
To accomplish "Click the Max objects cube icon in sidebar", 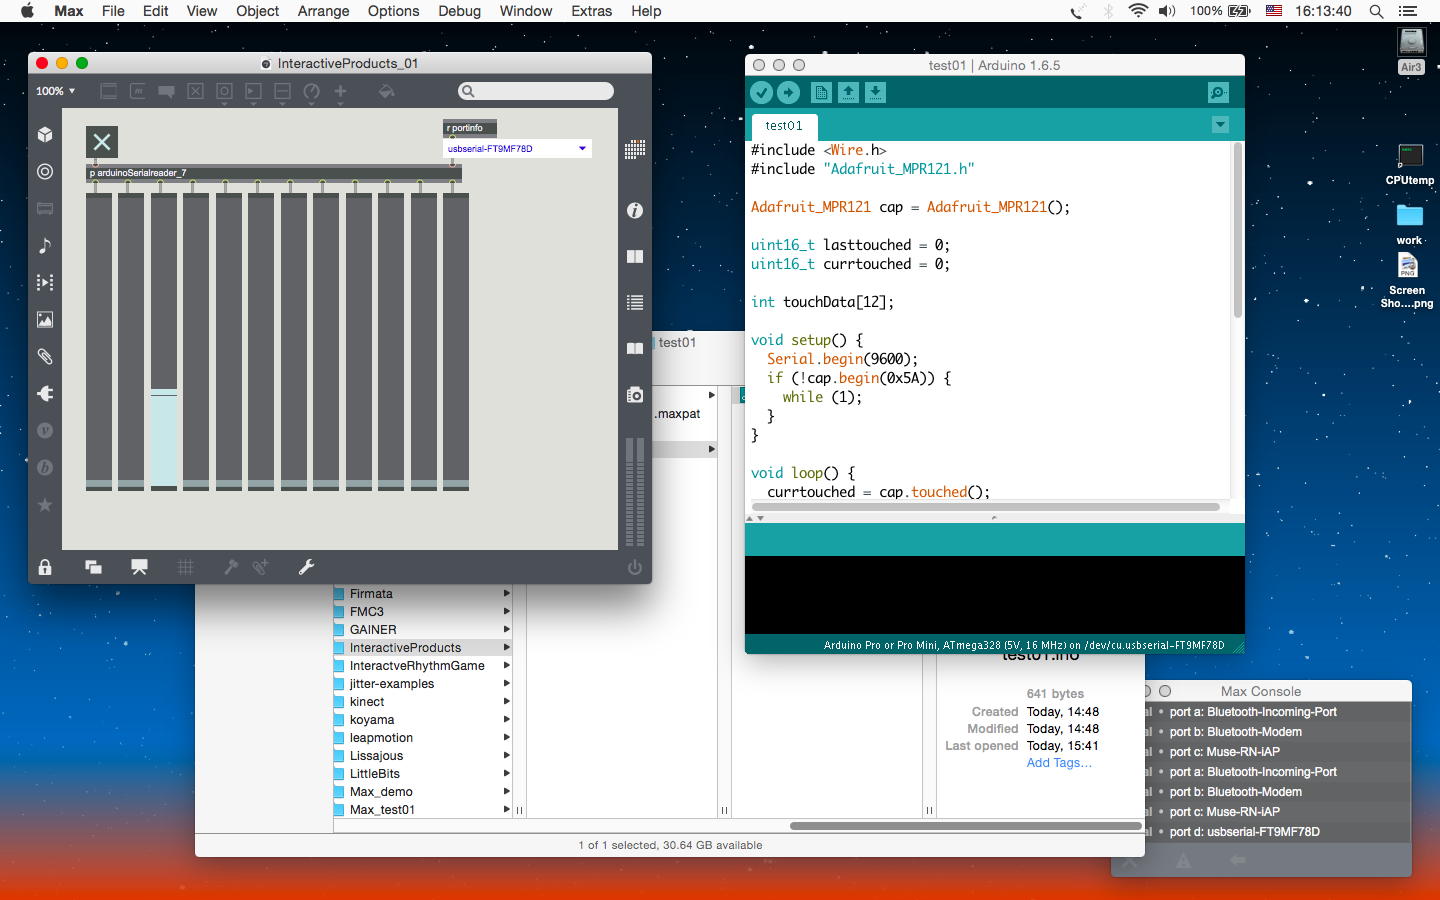I will click(45, 135).
